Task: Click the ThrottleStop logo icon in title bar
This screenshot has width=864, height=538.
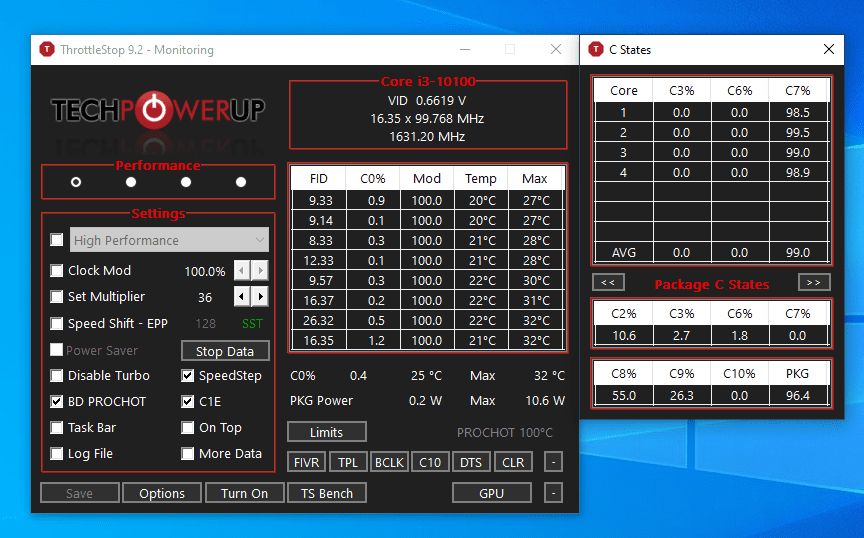Action: tap(47, 50)
